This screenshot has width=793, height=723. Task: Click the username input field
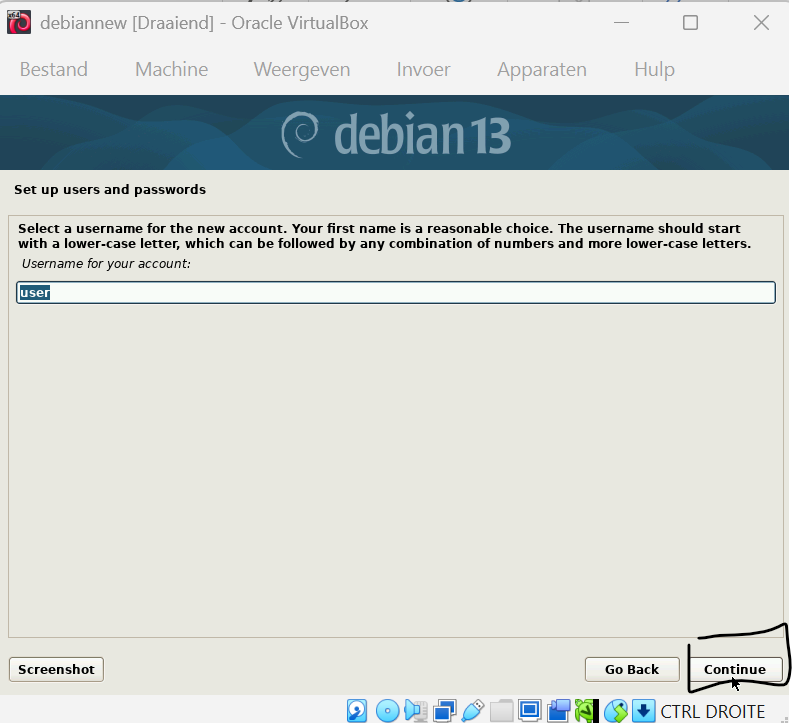396,293
